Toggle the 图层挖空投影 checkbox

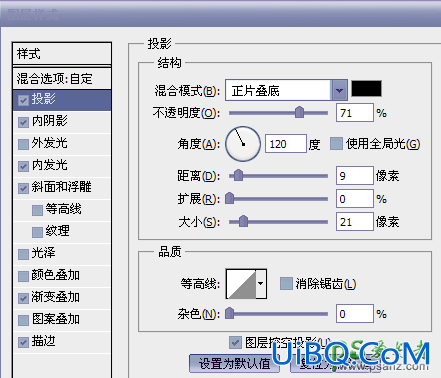pos(235,342)
